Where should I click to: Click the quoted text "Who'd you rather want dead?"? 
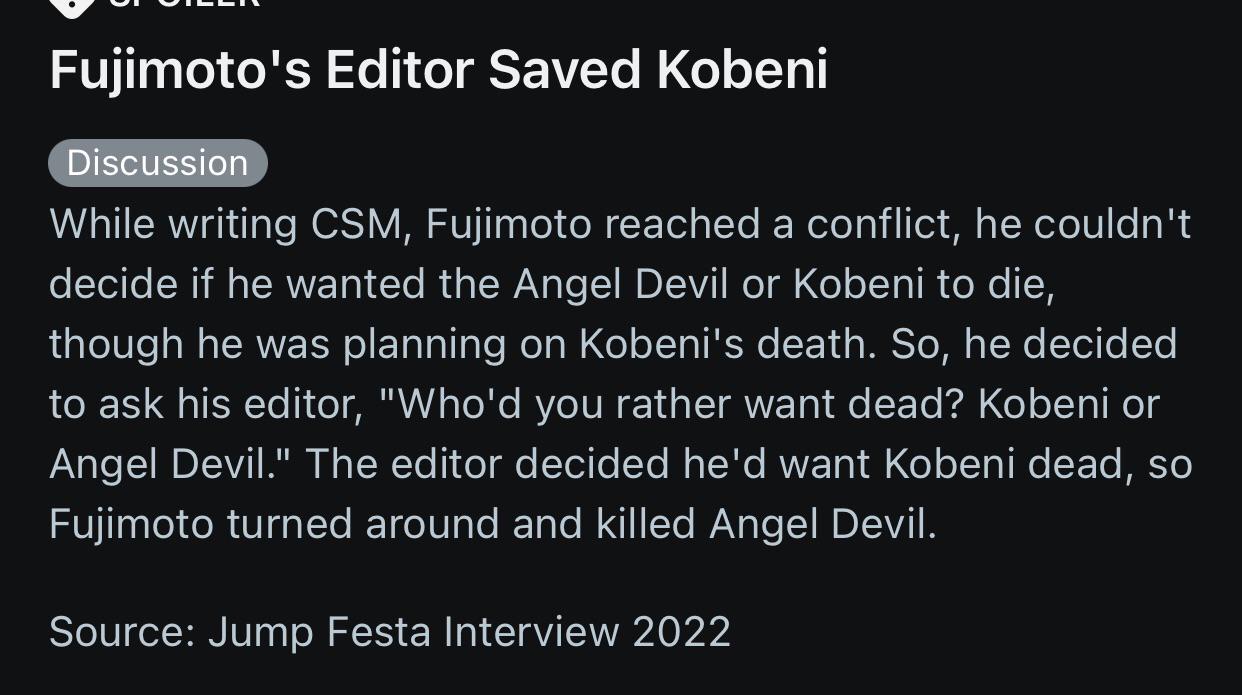[x=680, y=404]
